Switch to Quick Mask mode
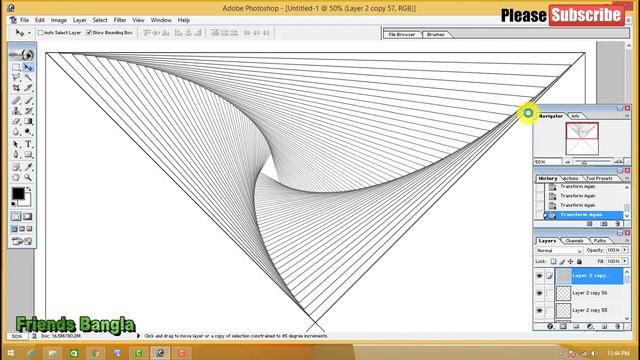This screenshot has width=640, height=360. click(x=28, y=217)
